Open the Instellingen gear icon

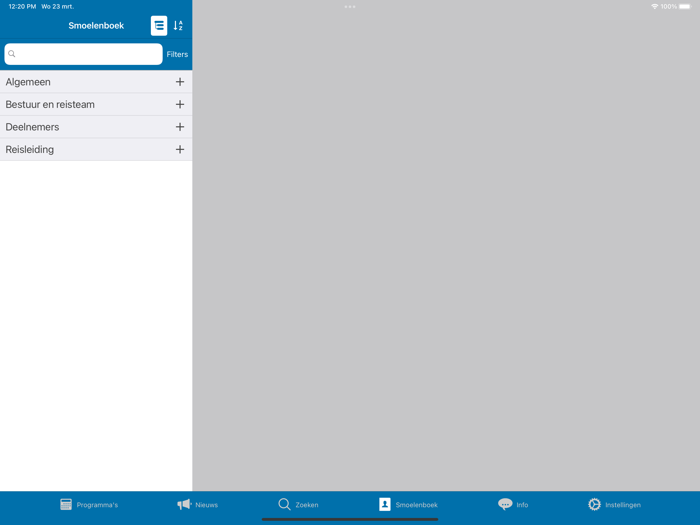point(595,504)
